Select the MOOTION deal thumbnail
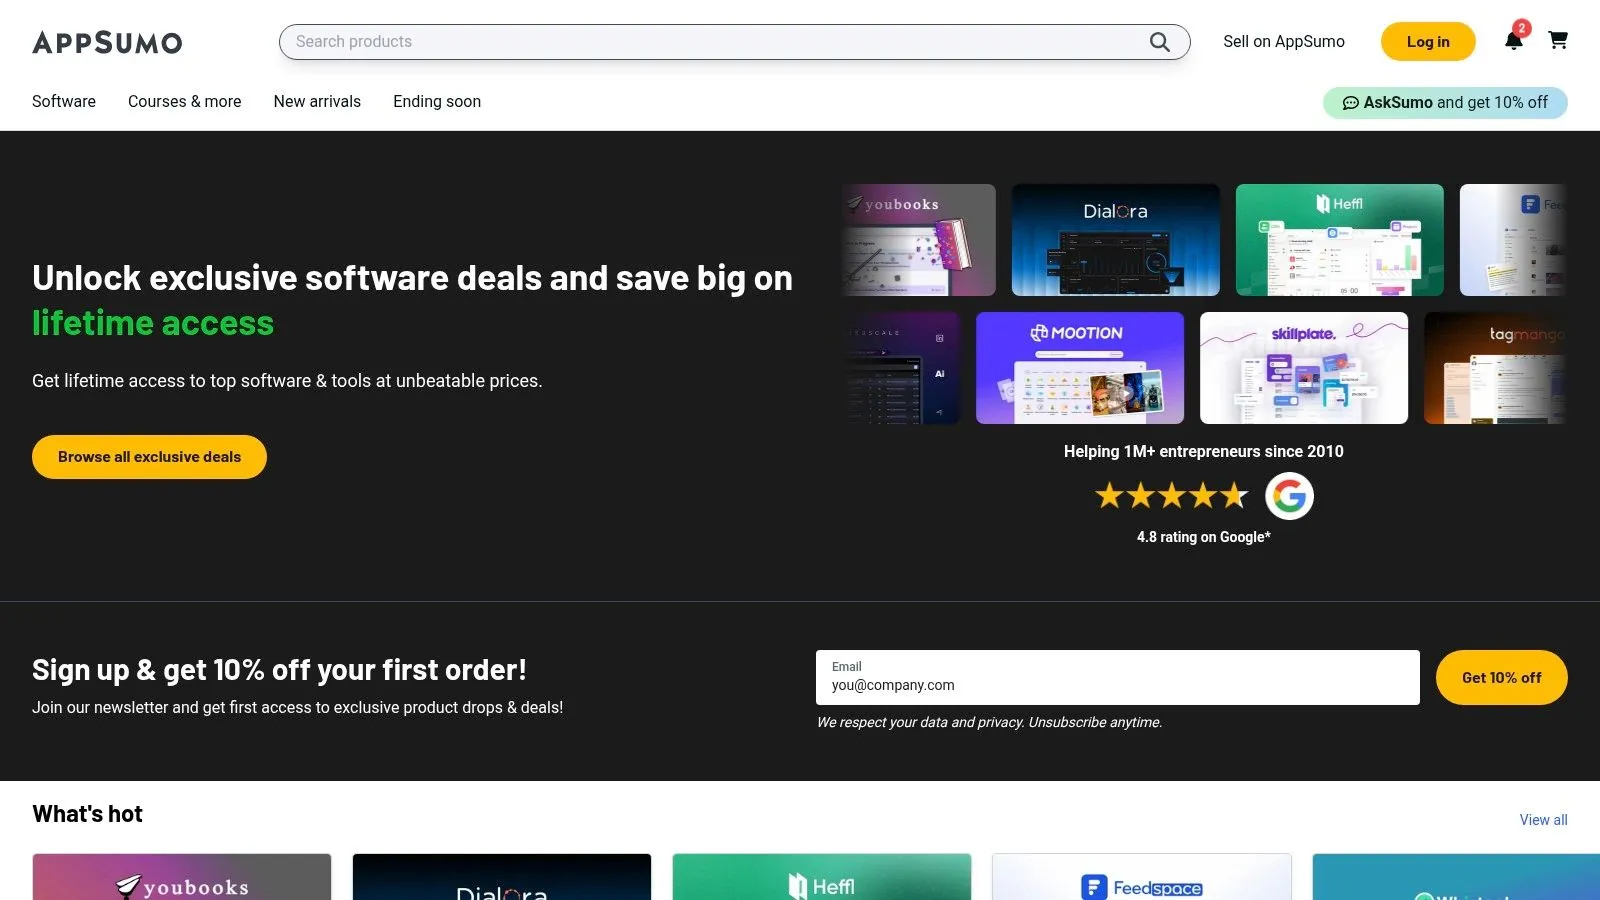Viewport: 1600px width, 900px height. click(x=1079, y=368)
